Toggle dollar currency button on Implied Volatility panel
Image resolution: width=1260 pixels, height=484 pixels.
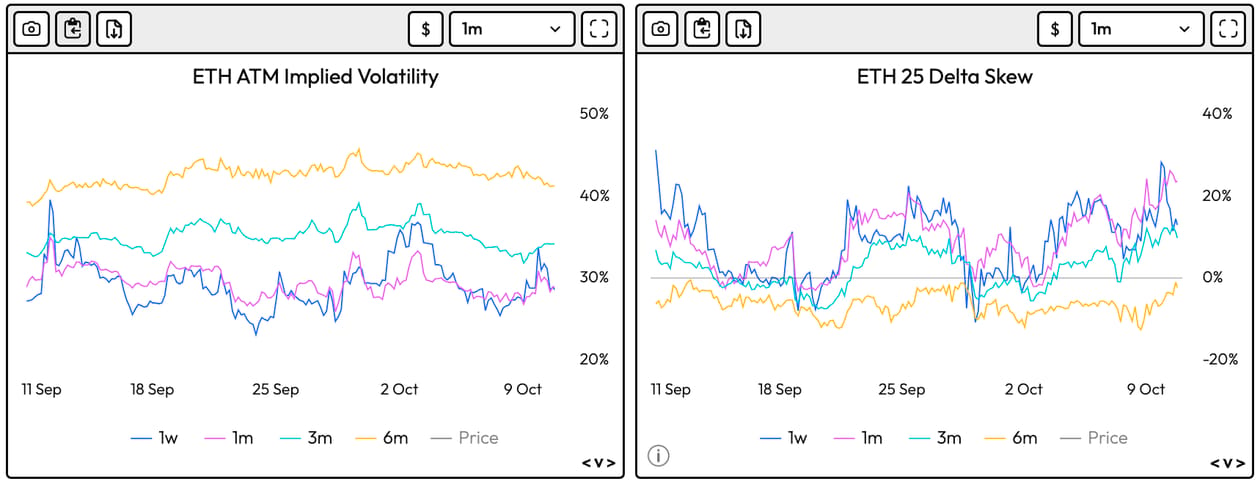pos(426,29)
